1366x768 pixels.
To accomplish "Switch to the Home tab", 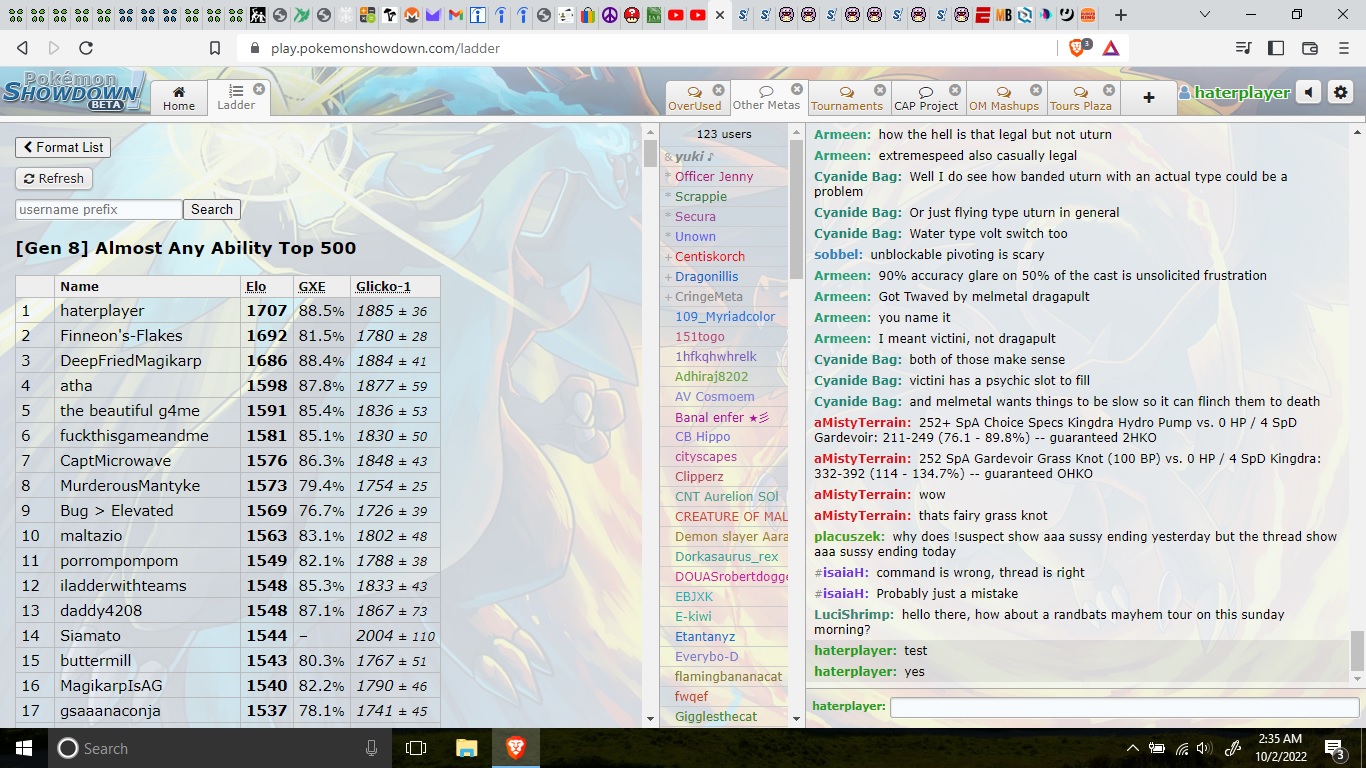I will click(179, 97).
